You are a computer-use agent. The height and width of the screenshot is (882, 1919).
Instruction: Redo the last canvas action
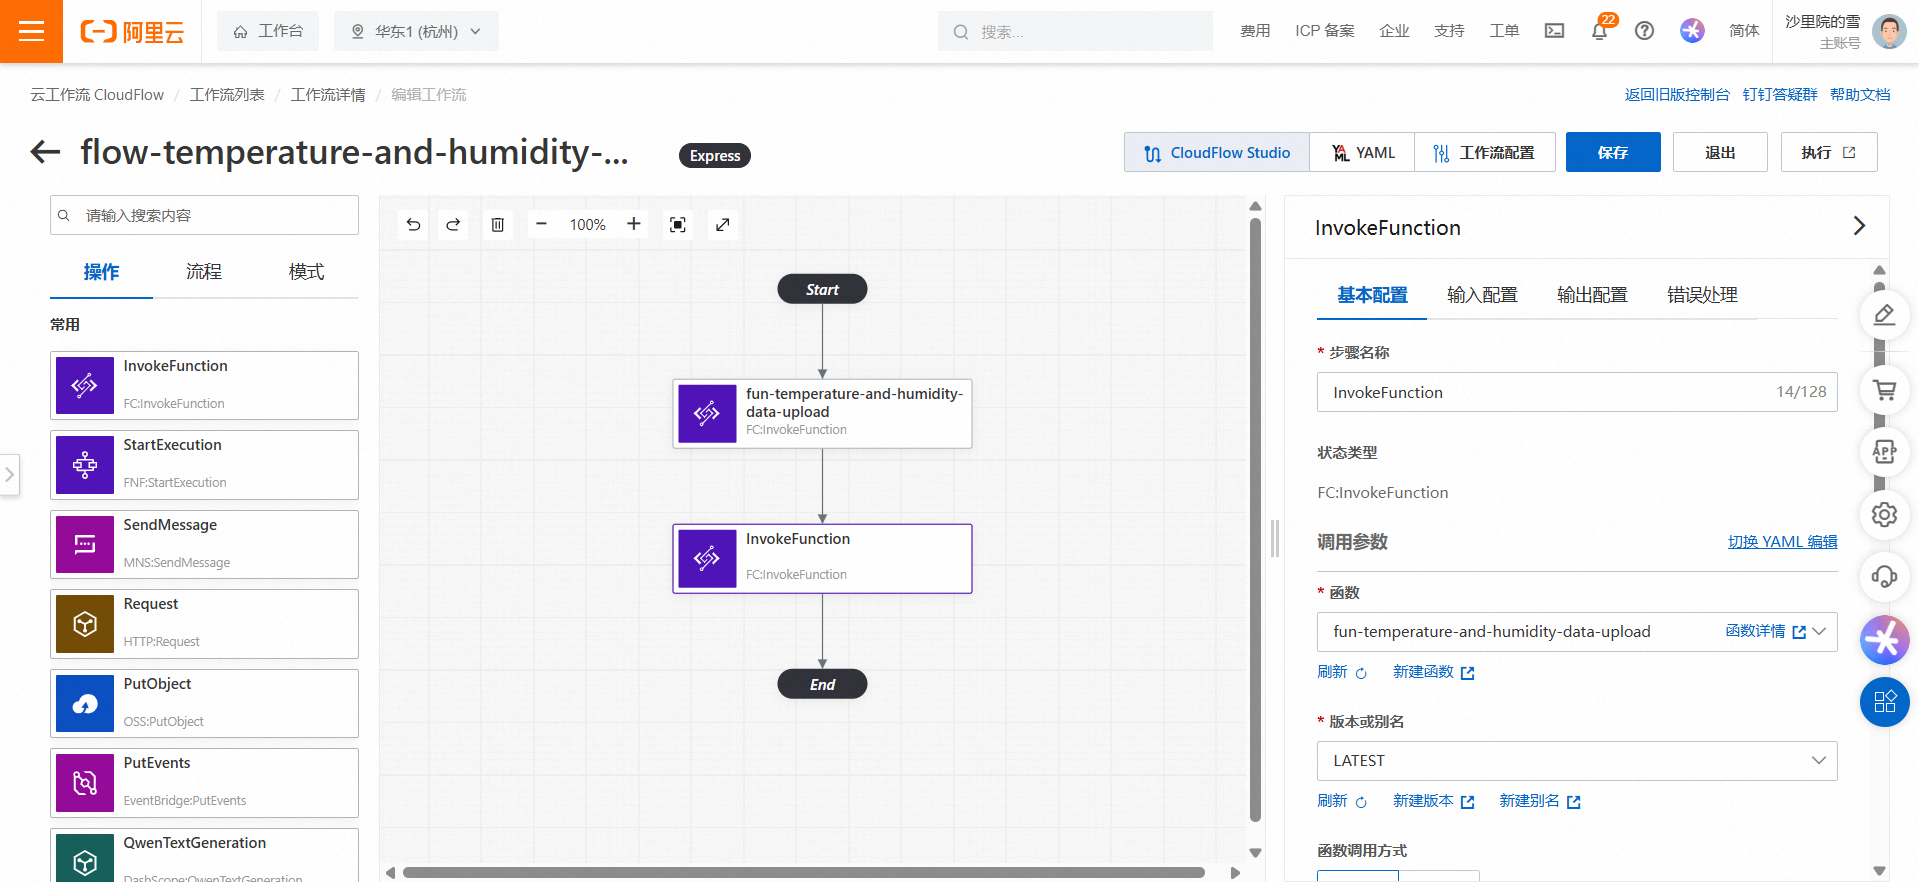tap(453, 225)
